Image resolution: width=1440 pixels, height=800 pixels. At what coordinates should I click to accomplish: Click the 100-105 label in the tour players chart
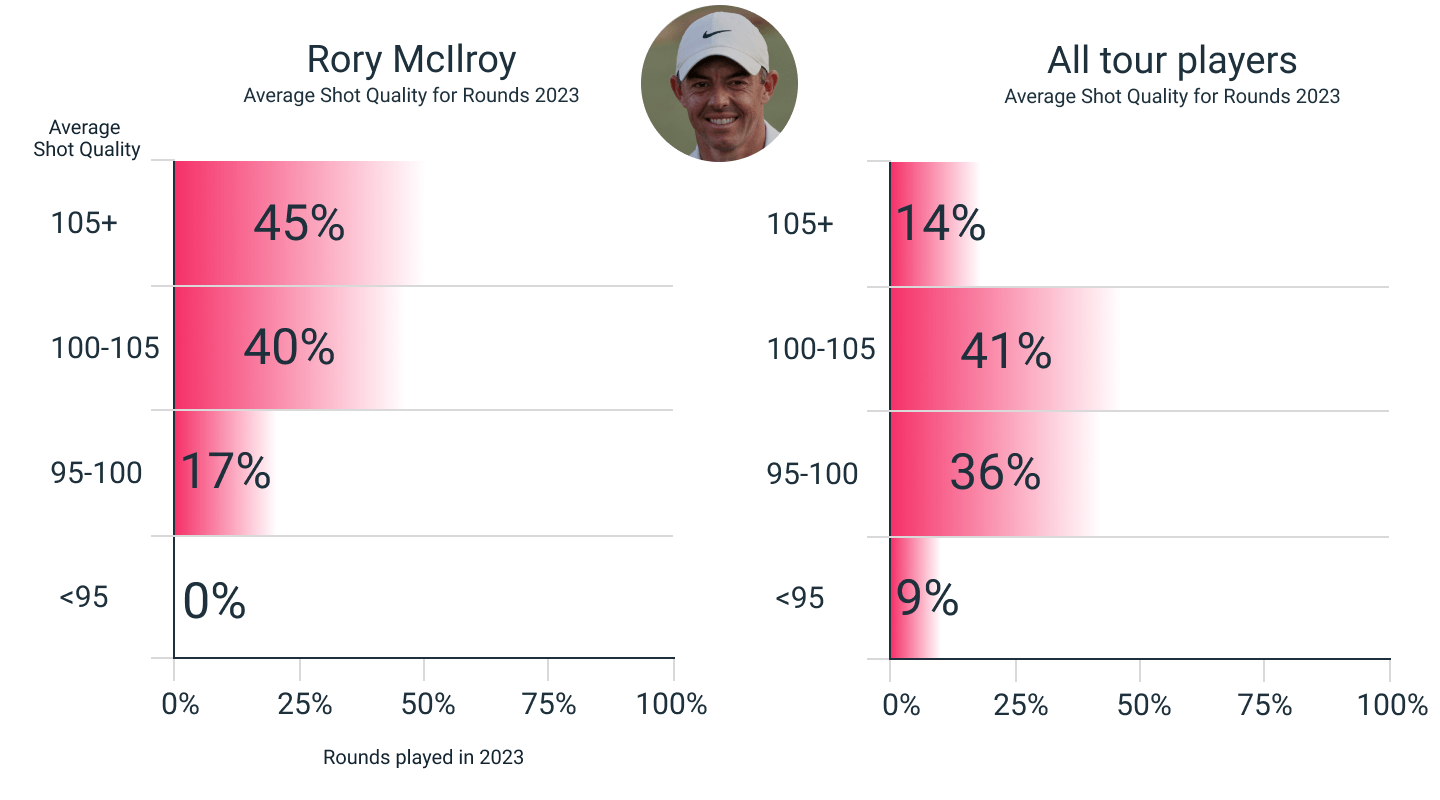[x=821, y=349]
